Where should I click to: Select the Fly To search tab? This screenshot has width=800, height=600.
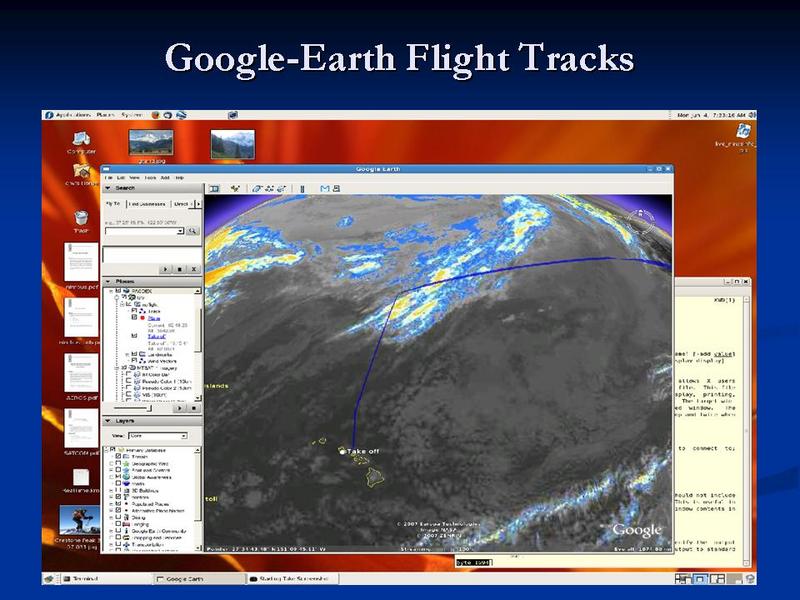tap(113, 204)
